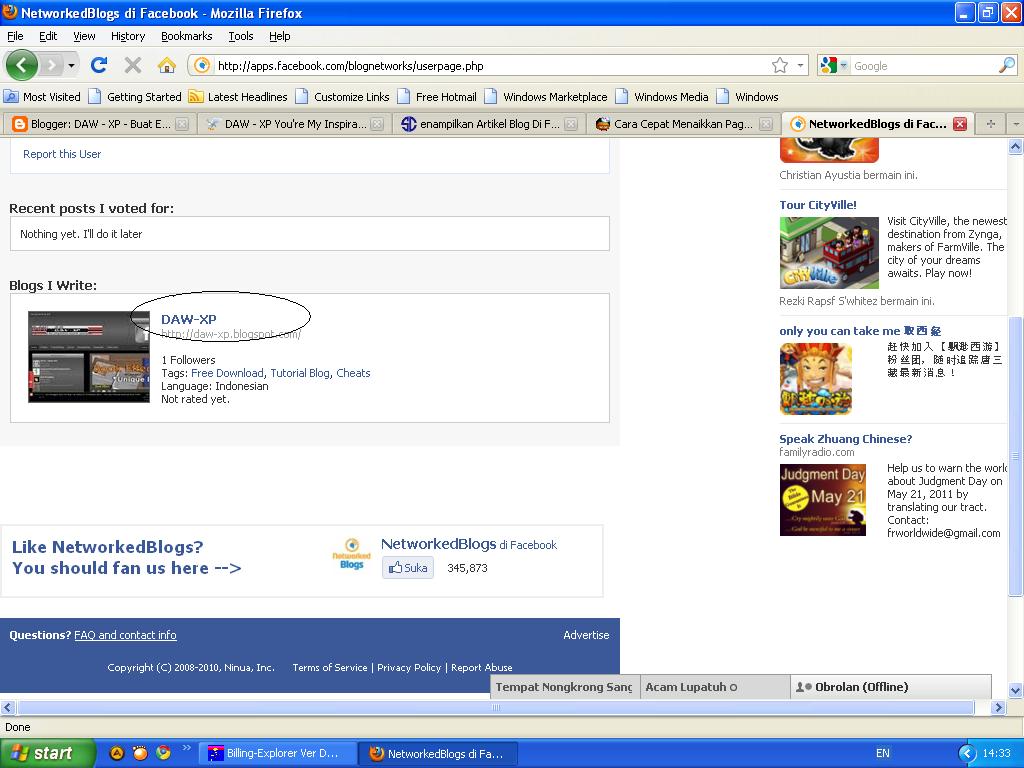
Task: Open the Latest Headlines feed bookmark
Action: coord(238,97)
